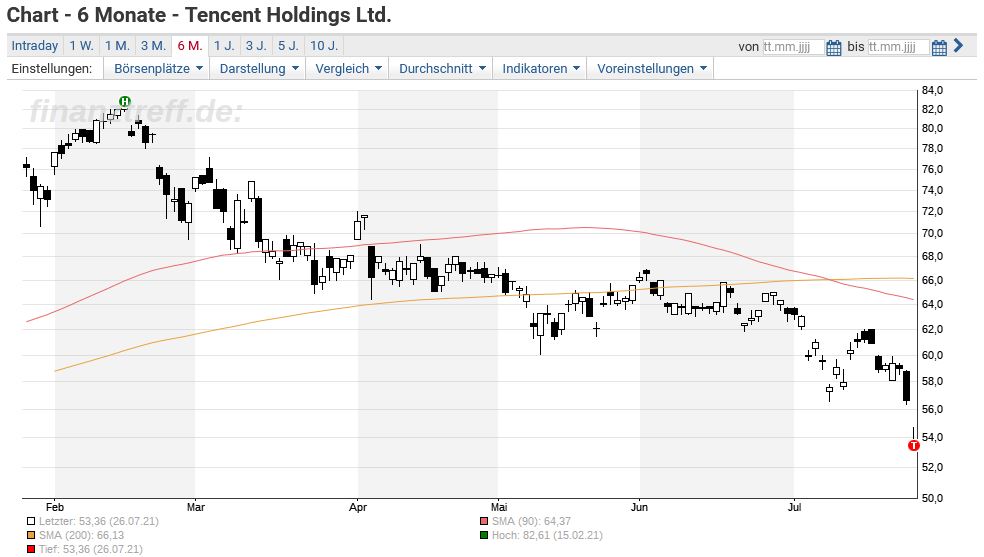Click the 'von' start date input field
This screenshot has height=557, width=984.
[x=793, y=47]
